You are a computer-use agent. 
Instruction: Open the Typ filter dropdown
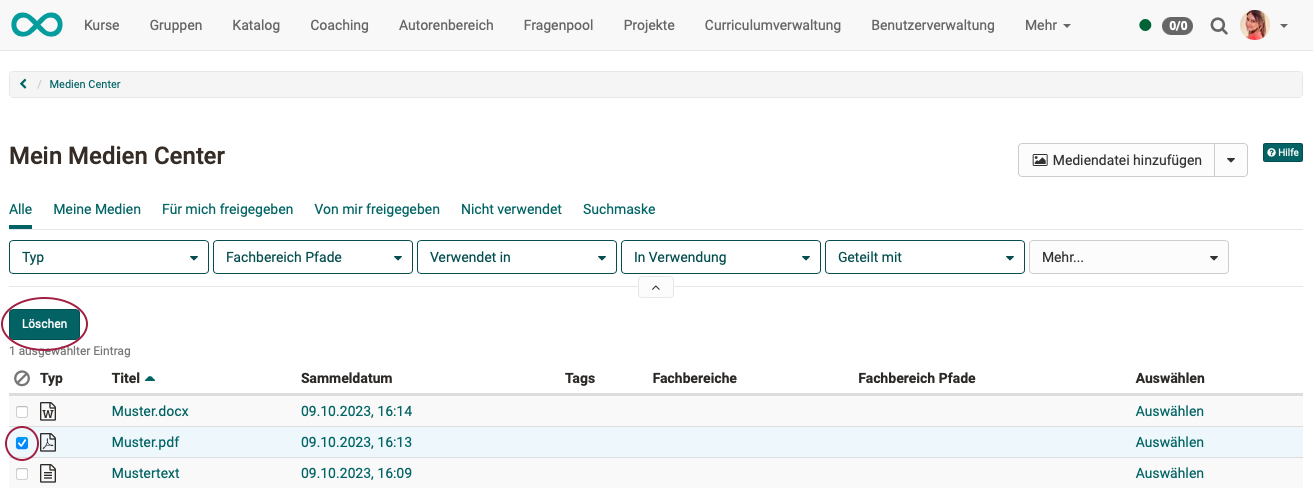click(109, 257)
